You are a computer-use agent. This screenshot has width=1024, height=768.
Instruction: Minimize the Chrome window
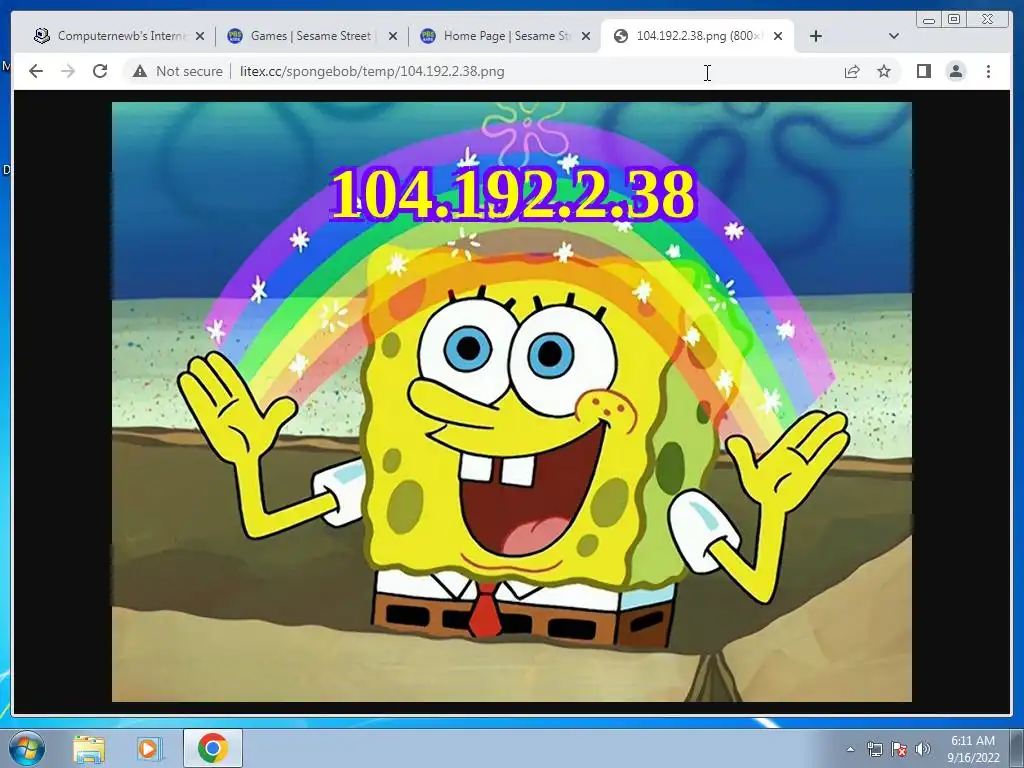tap(929, 20)
